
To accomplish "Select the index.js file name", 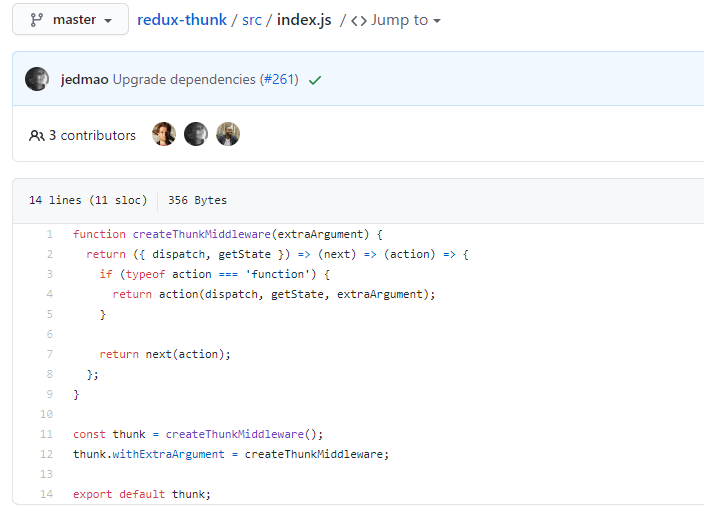I will 304,20.
